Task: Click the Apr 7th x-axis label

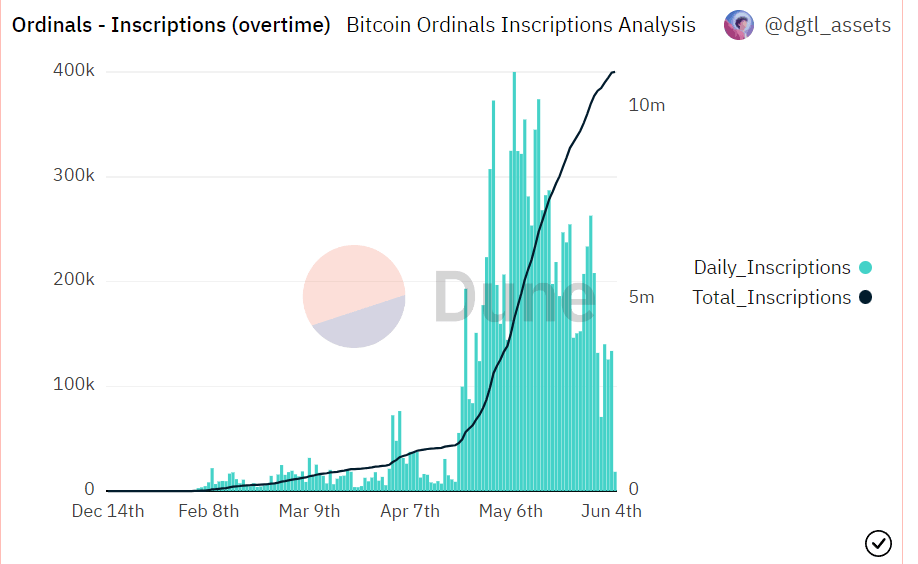Action: coord(410,511)
